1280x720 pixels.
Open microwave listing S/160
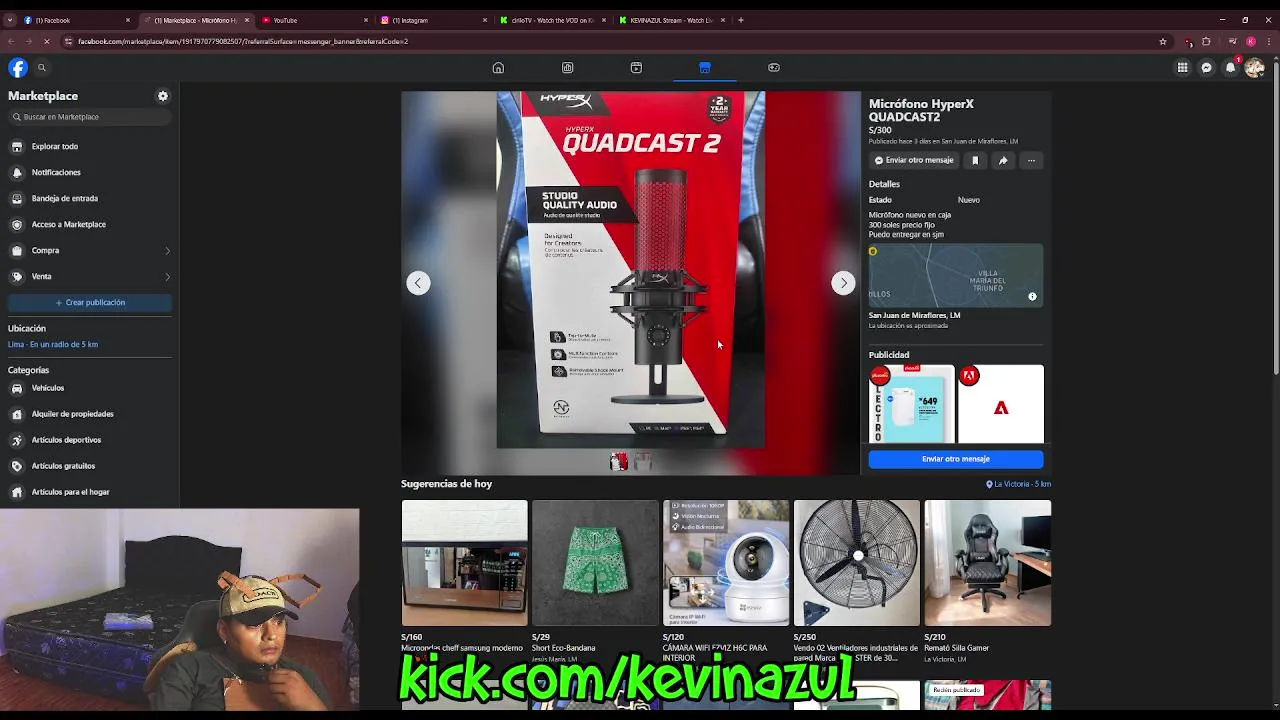(464, 563)
